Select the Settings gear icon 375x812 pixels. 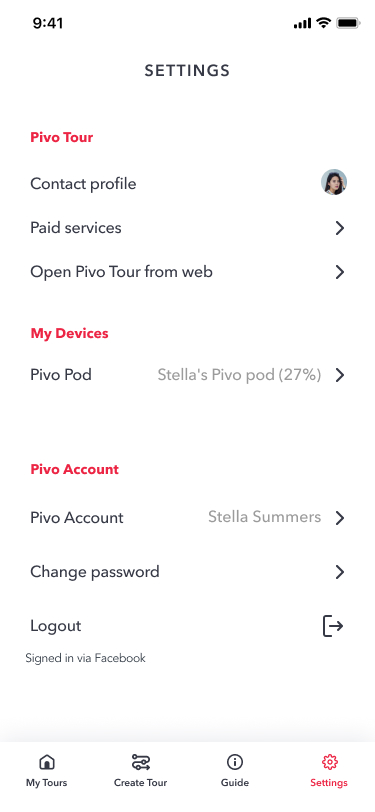coord(329,762)
